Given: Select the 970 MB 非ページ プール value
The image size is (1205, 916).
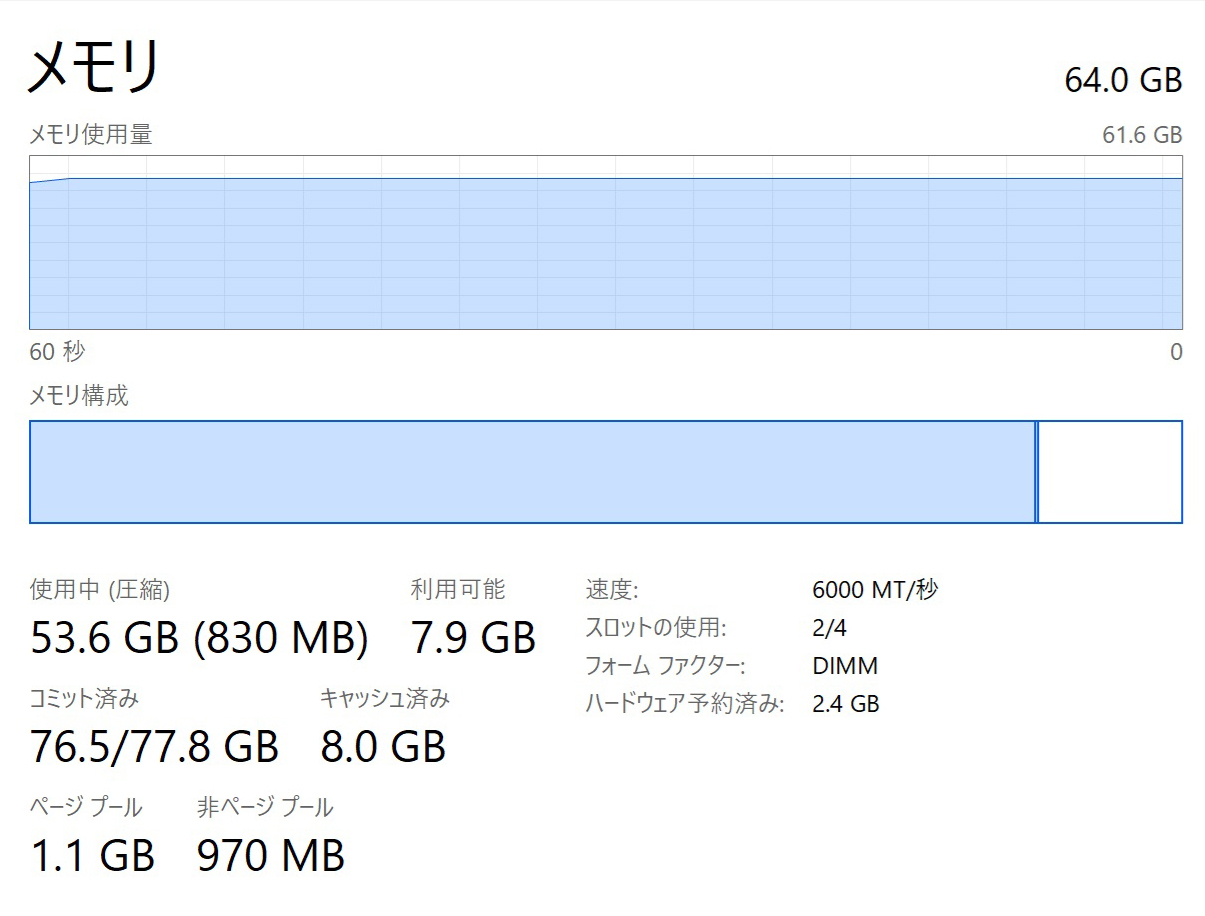Looking at the screenshot, I should 271,855.
